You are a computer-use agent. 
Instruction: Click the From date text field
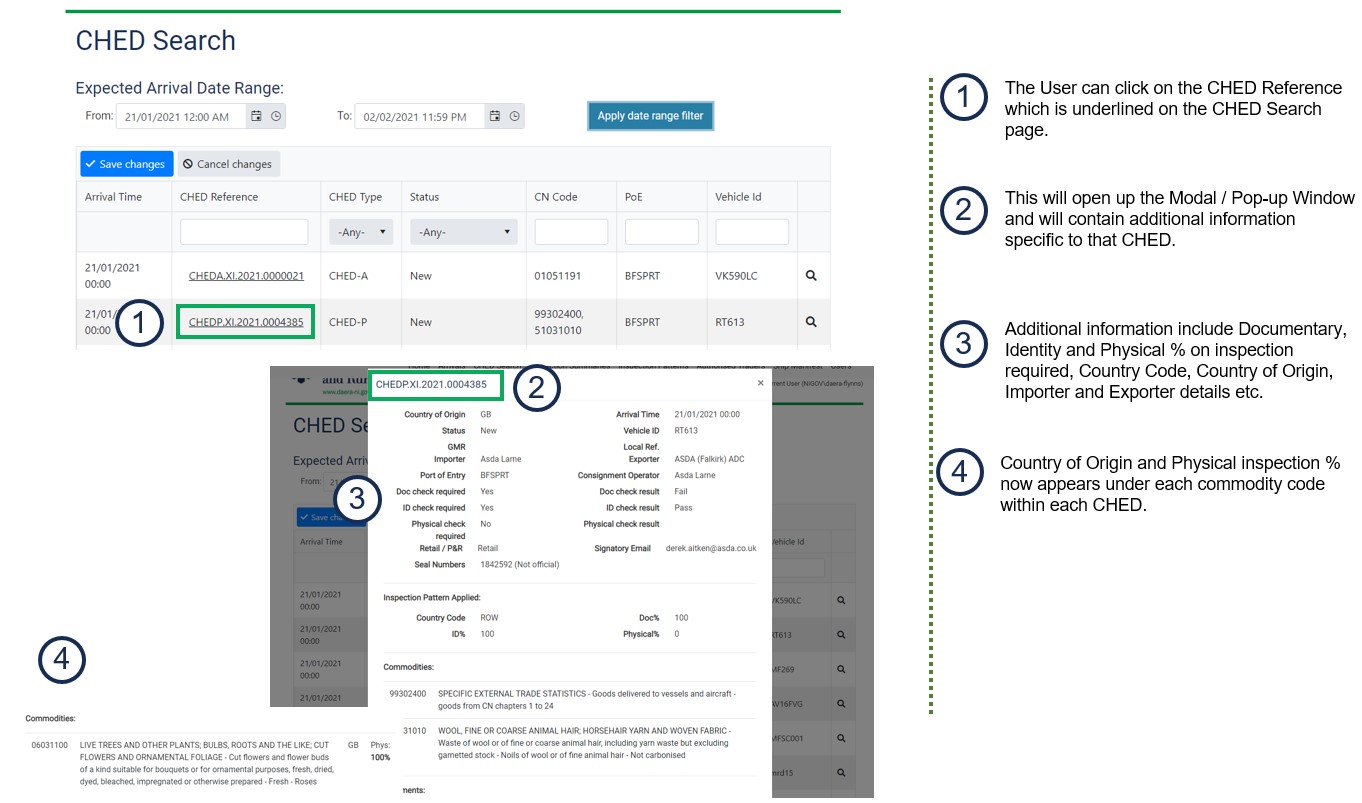click(181, 117)
